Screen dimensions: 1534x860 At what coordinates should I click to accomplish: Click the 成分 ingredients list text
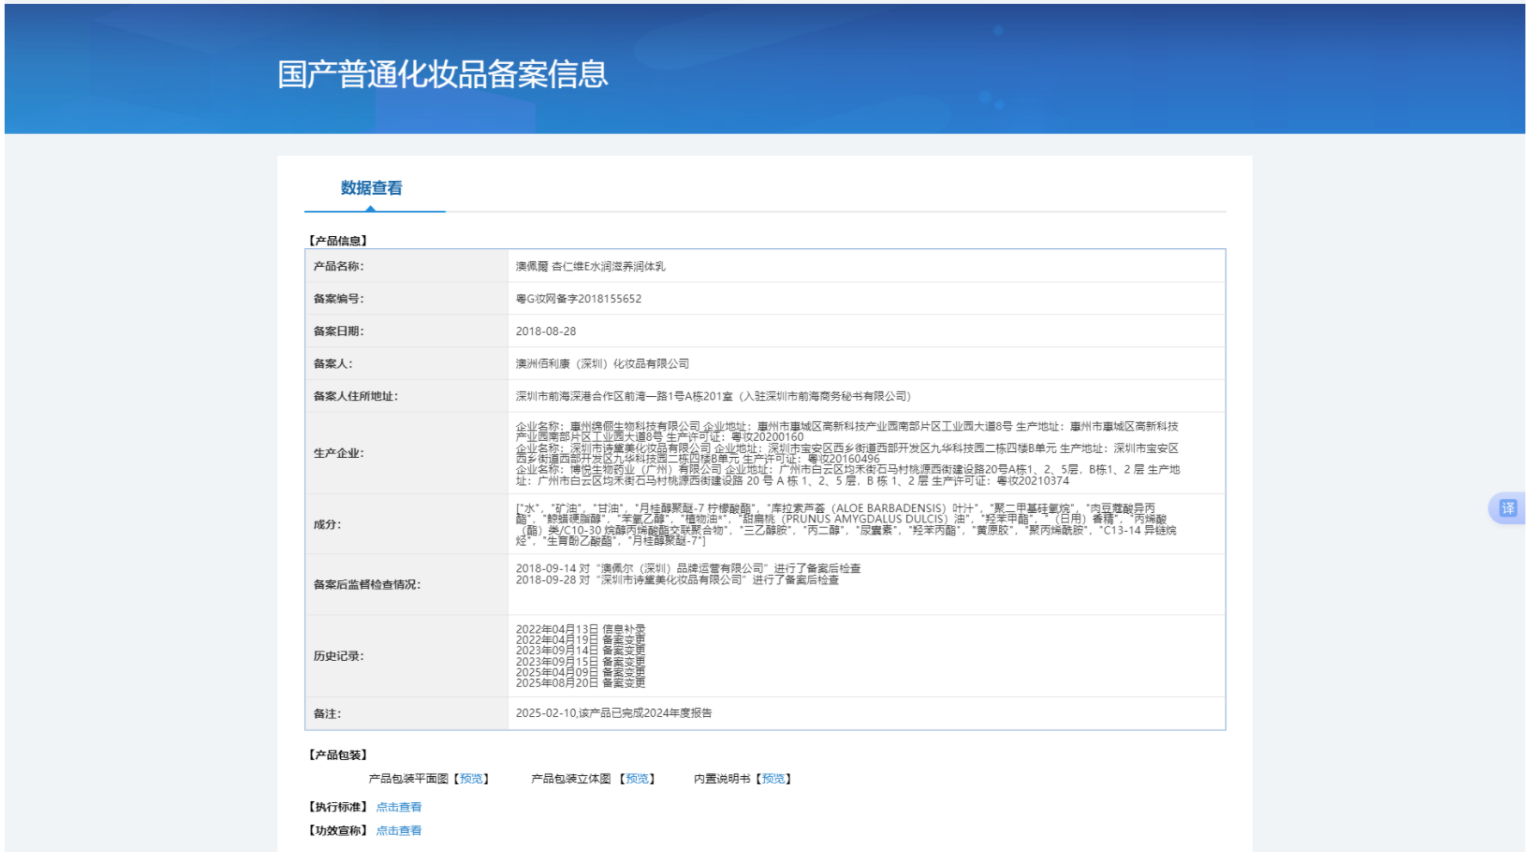coord(845,524)
